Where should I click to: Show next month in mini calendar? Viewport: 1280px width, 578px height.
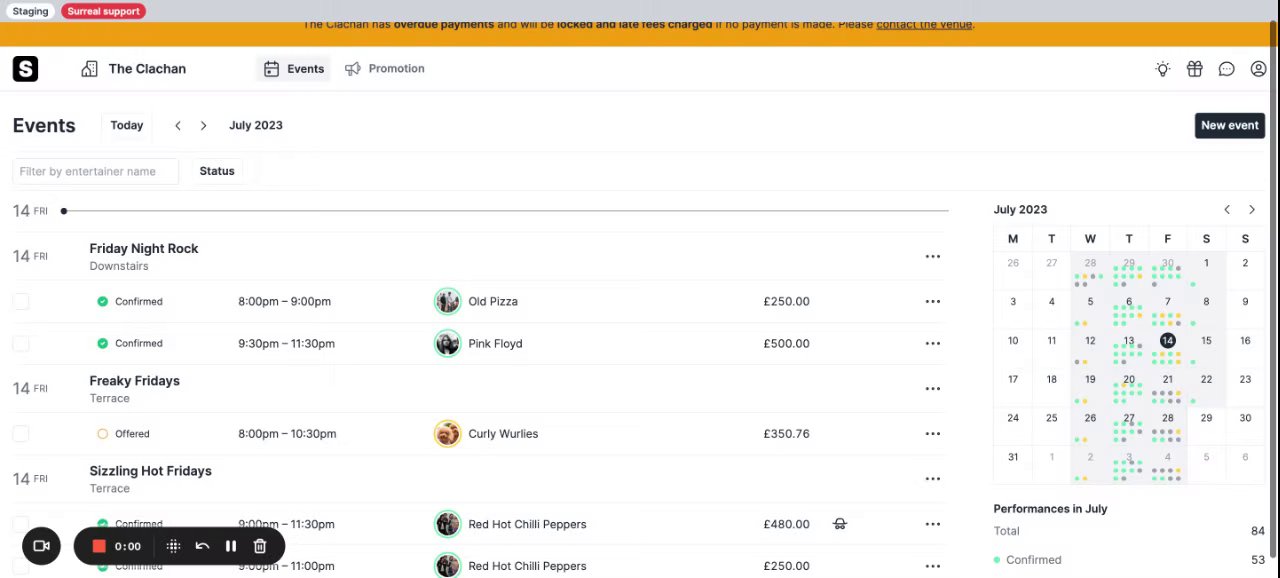tap(1252, 209)
